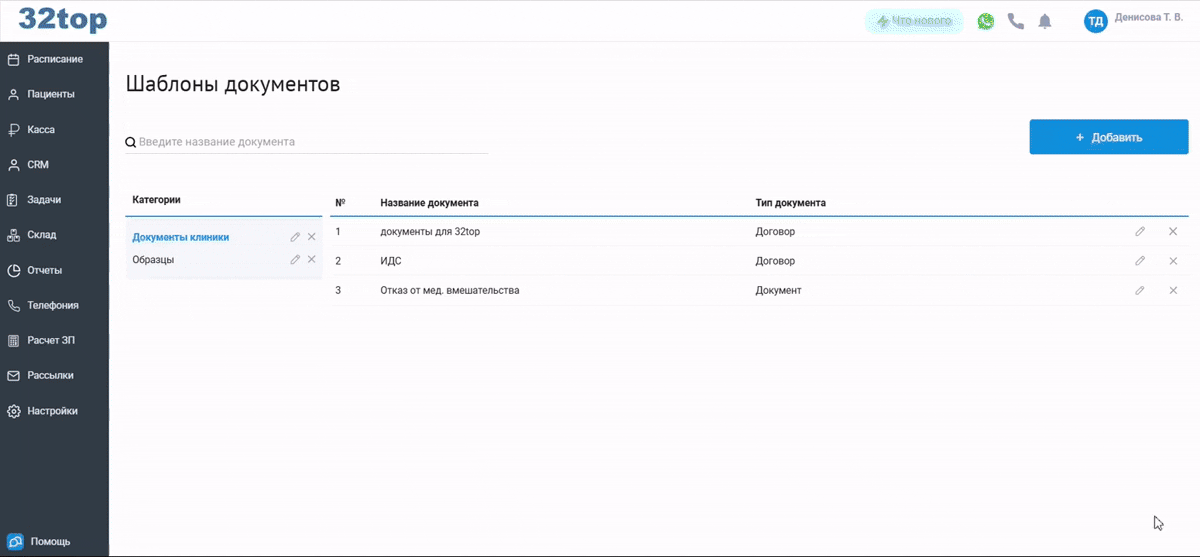This screenshot has width=1200, height=557.
Task: Delete the Отказ от мед. вмешательства row
Action: [x=1173, y=291]
